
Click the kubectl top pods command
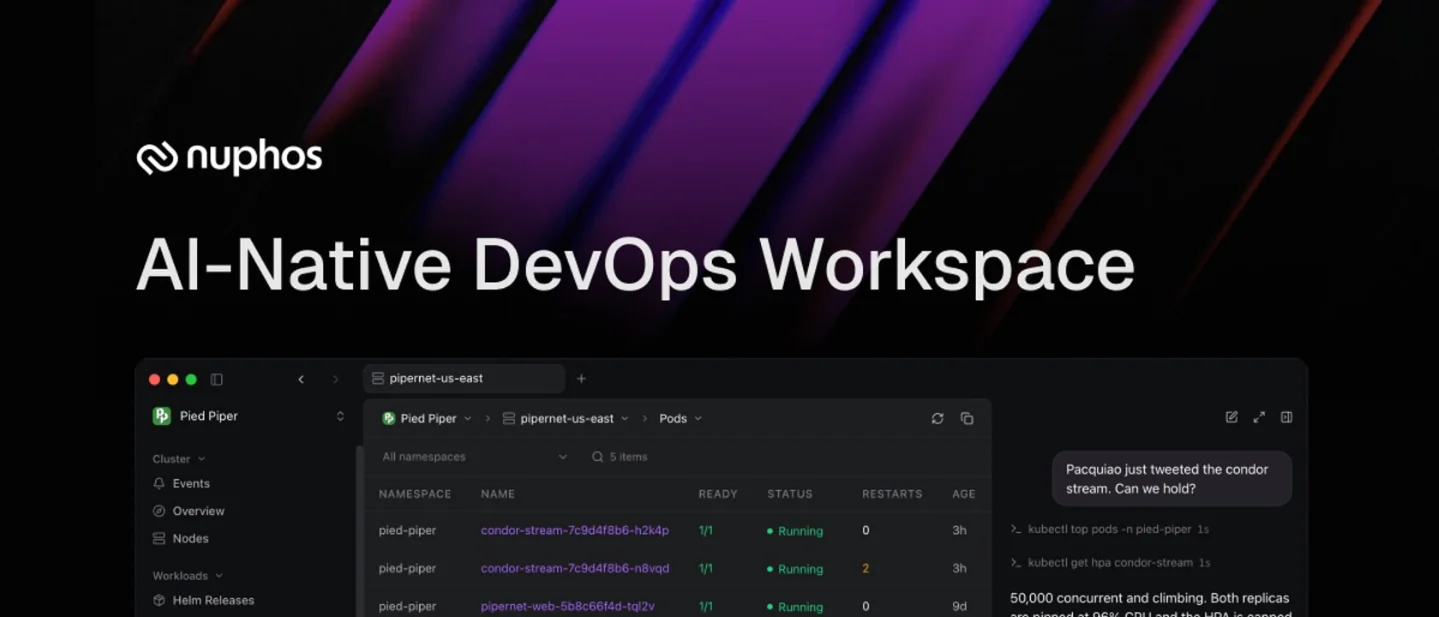pyautogui.click(x=1110, y=530)
